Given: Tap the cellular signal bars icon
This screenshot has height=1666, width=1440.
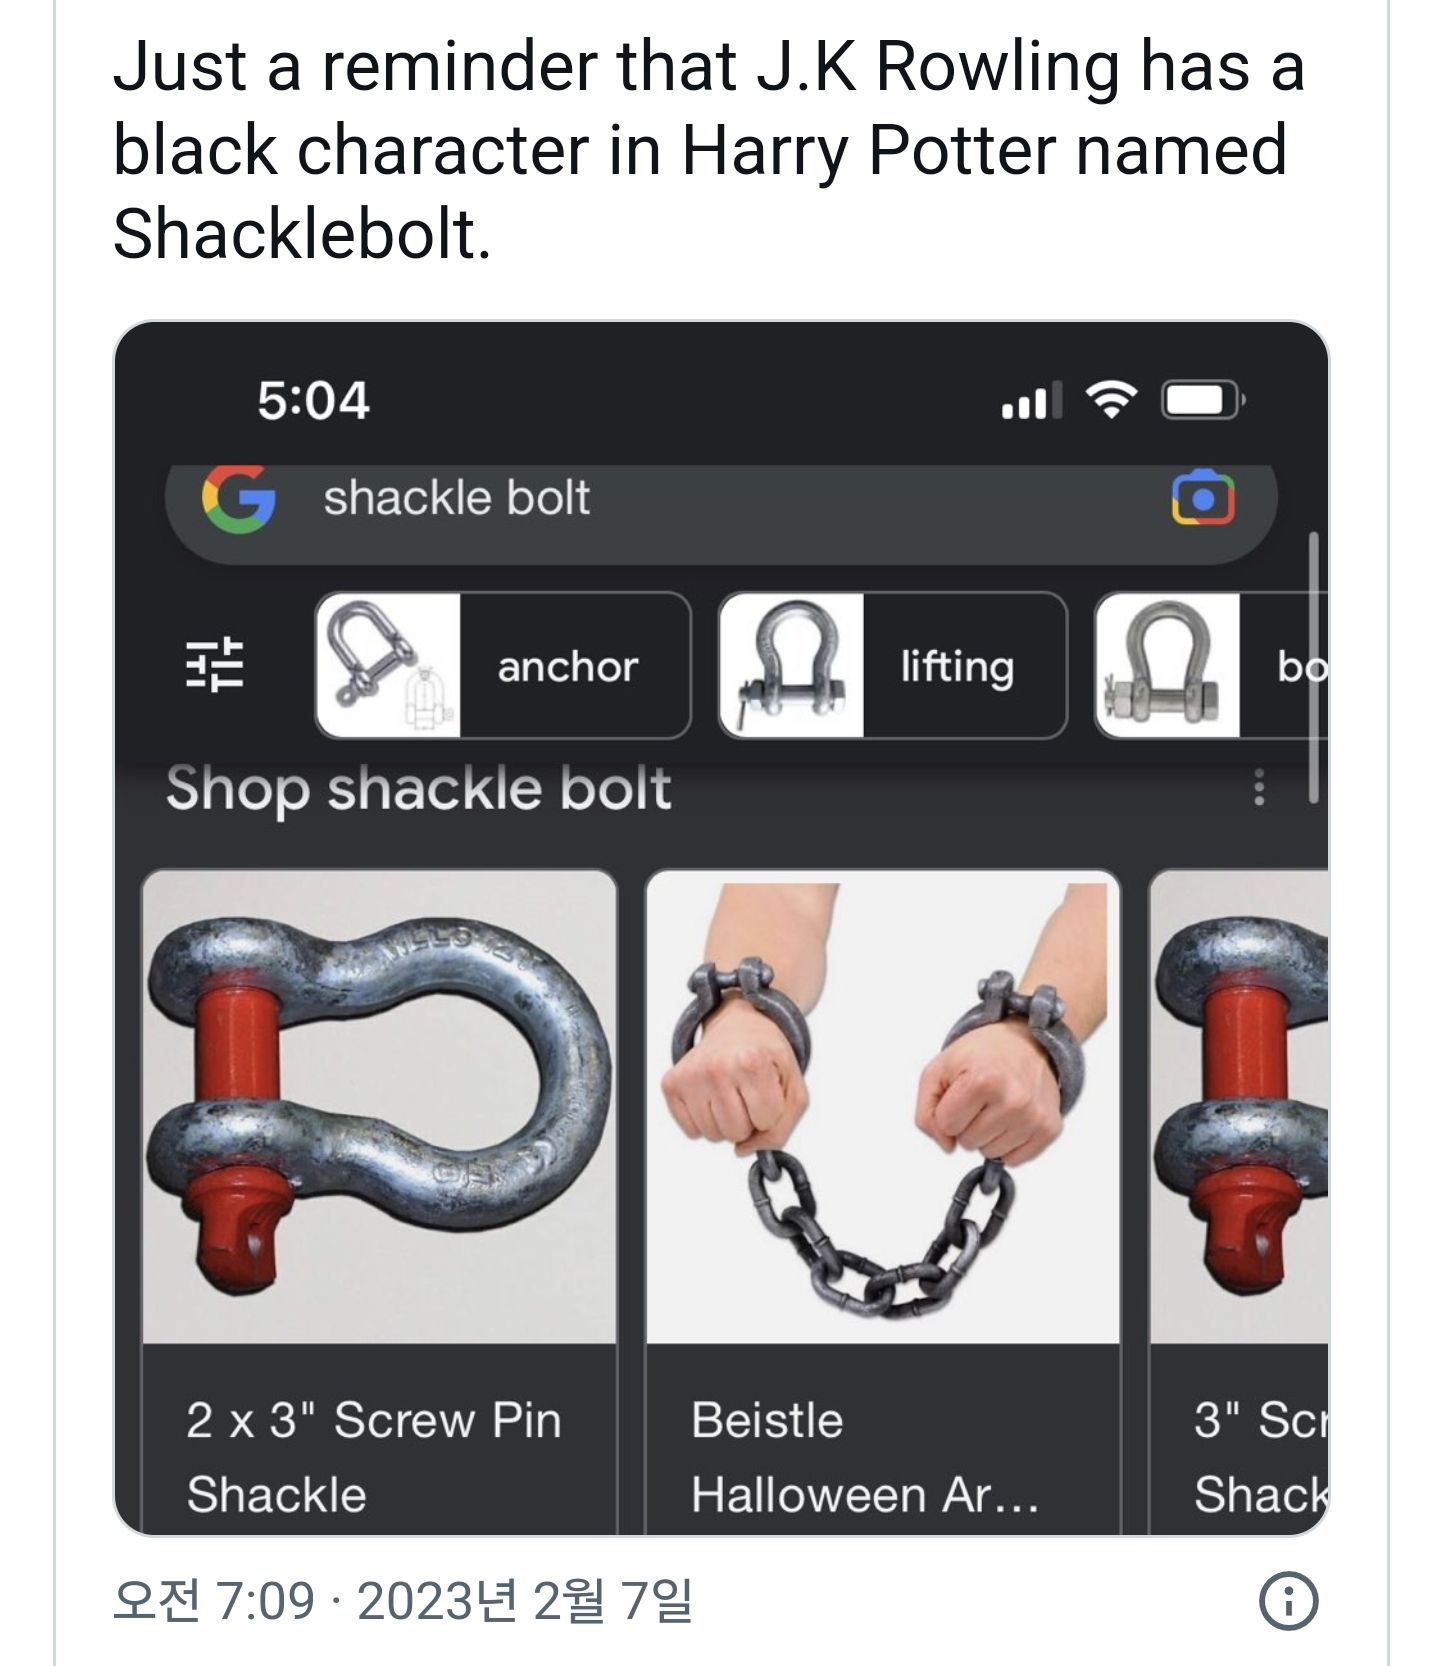Looking at the screenshot, I should [1030, 402].
